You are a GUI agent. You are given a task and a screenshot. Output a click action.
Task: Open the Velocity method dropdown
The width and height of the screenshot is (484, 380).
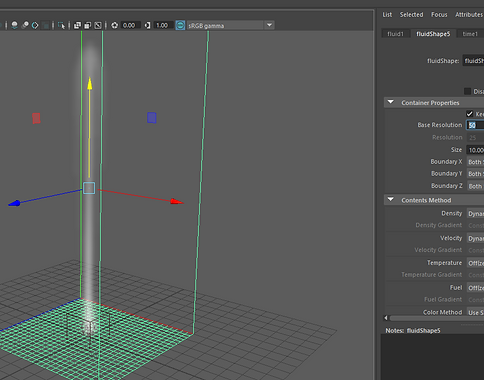coord(475,238)
